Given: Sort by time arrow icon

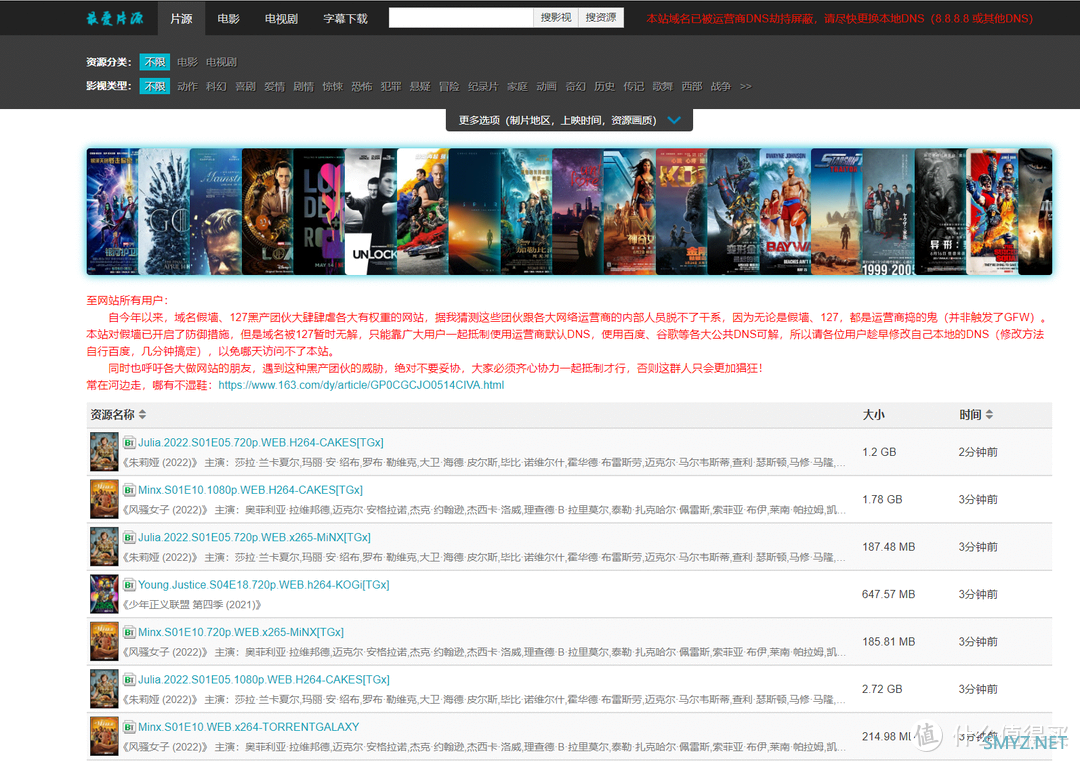Looking at the screenshot, I should tap(989, 415).
